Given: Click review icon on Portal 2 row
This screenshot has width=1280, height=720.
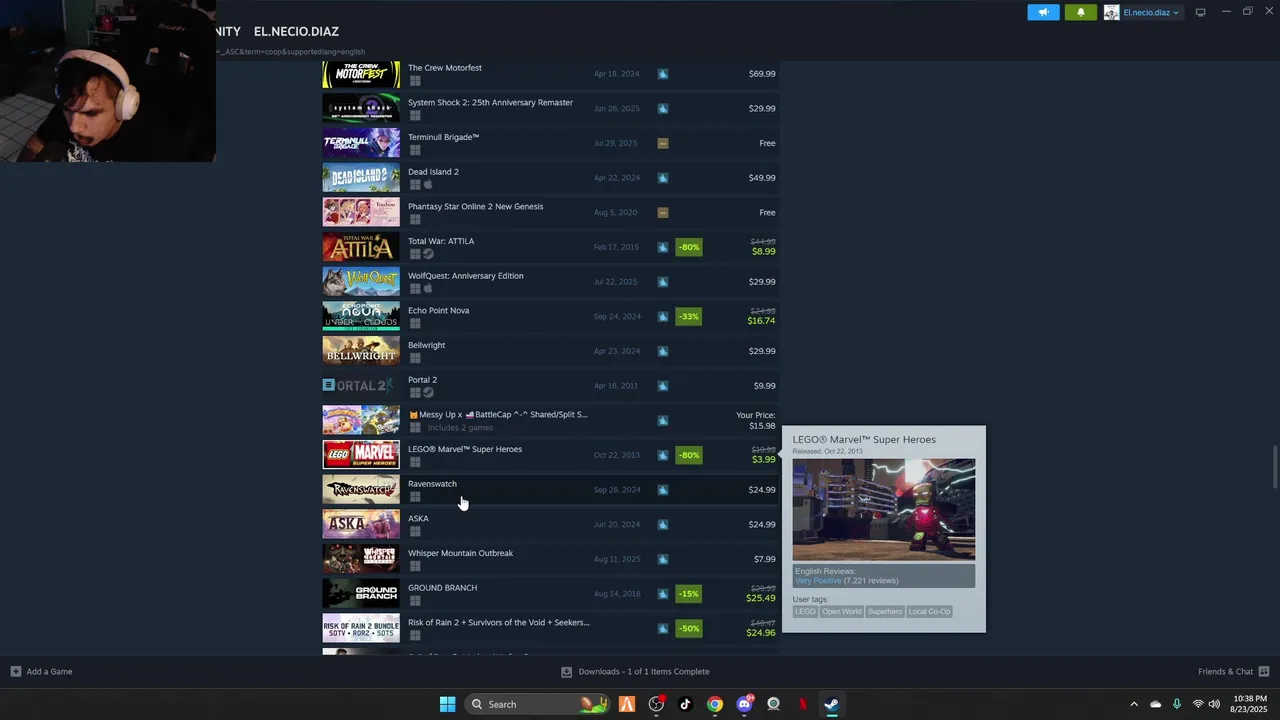Looking at the screenshot, I should point(663,386).
